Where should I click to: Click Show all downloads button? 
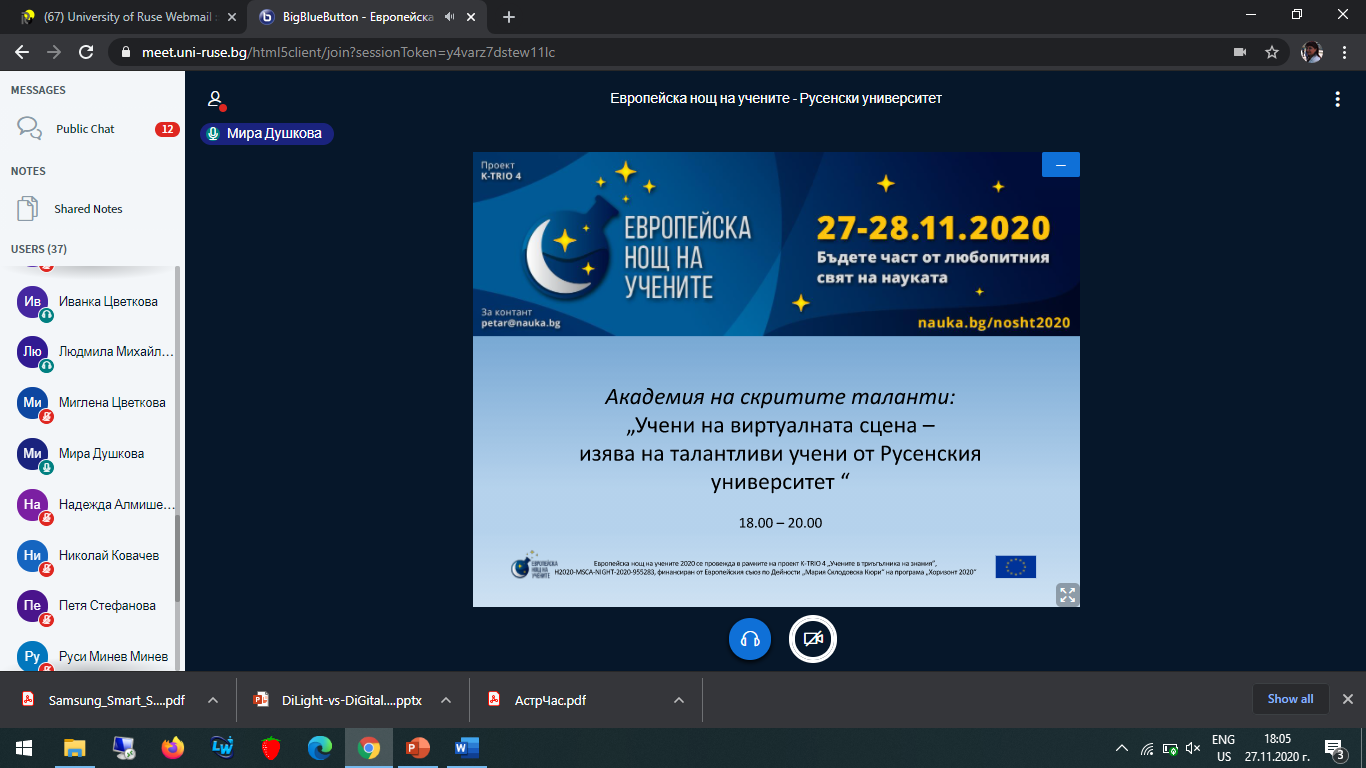1290,699
